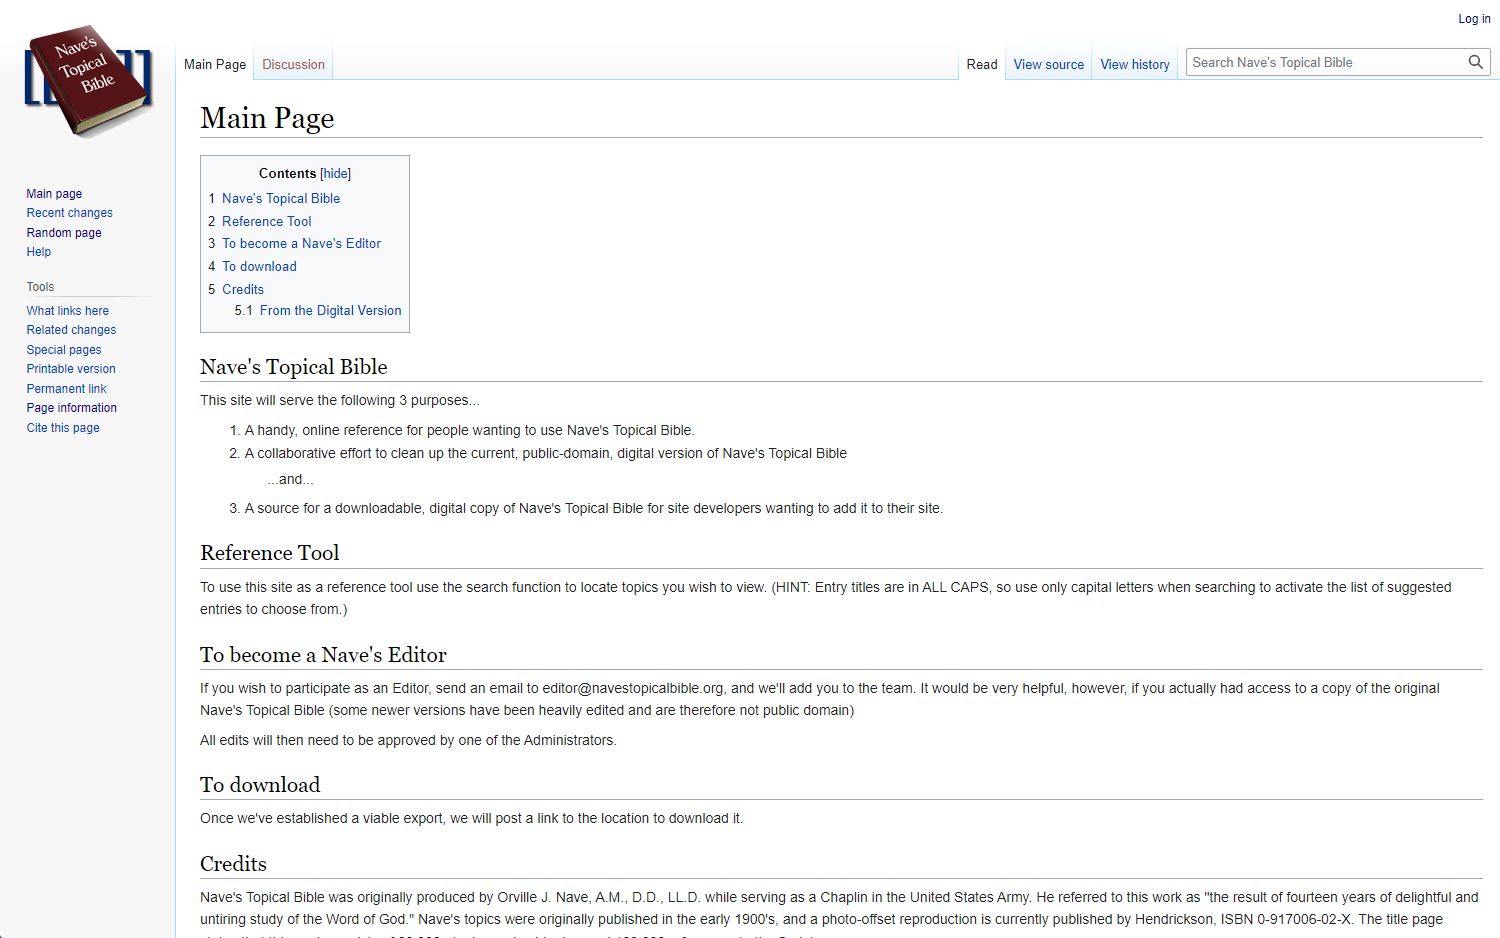Hide the Contents table
The width and height of the screenshot is (1500, 938).
335,174
